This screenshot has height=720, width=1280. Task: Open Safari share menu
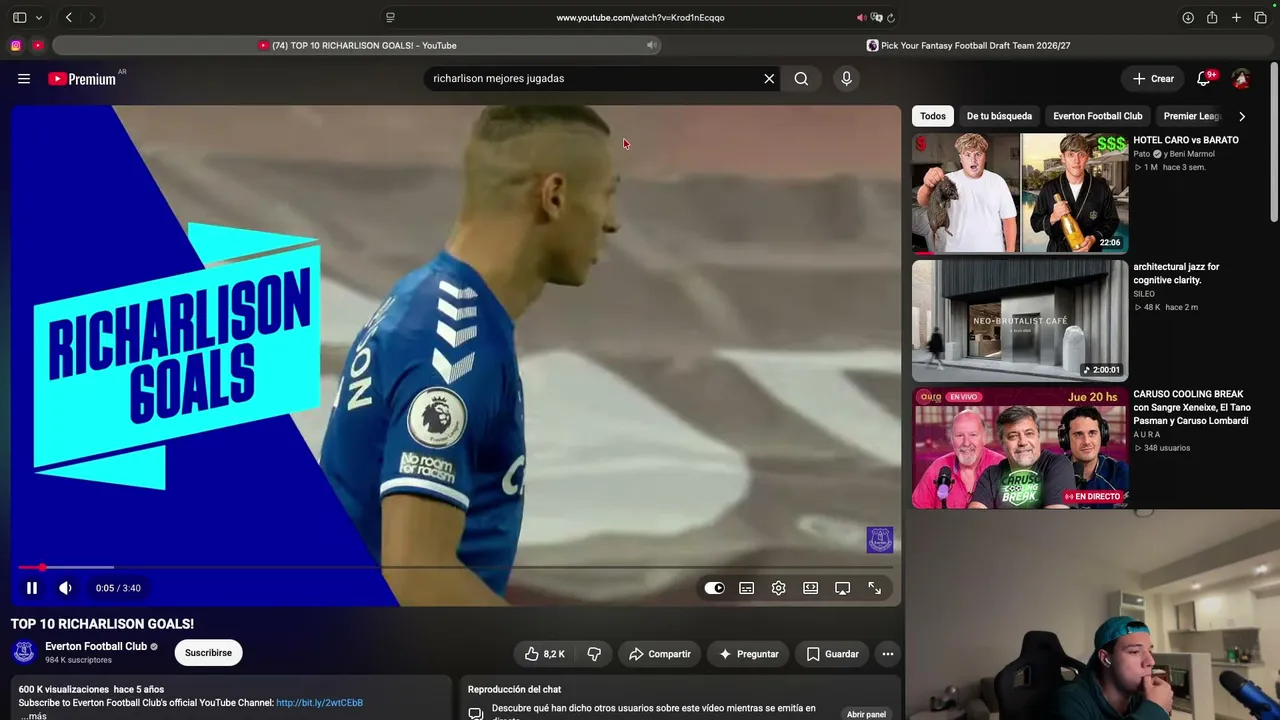[1212, 17]
